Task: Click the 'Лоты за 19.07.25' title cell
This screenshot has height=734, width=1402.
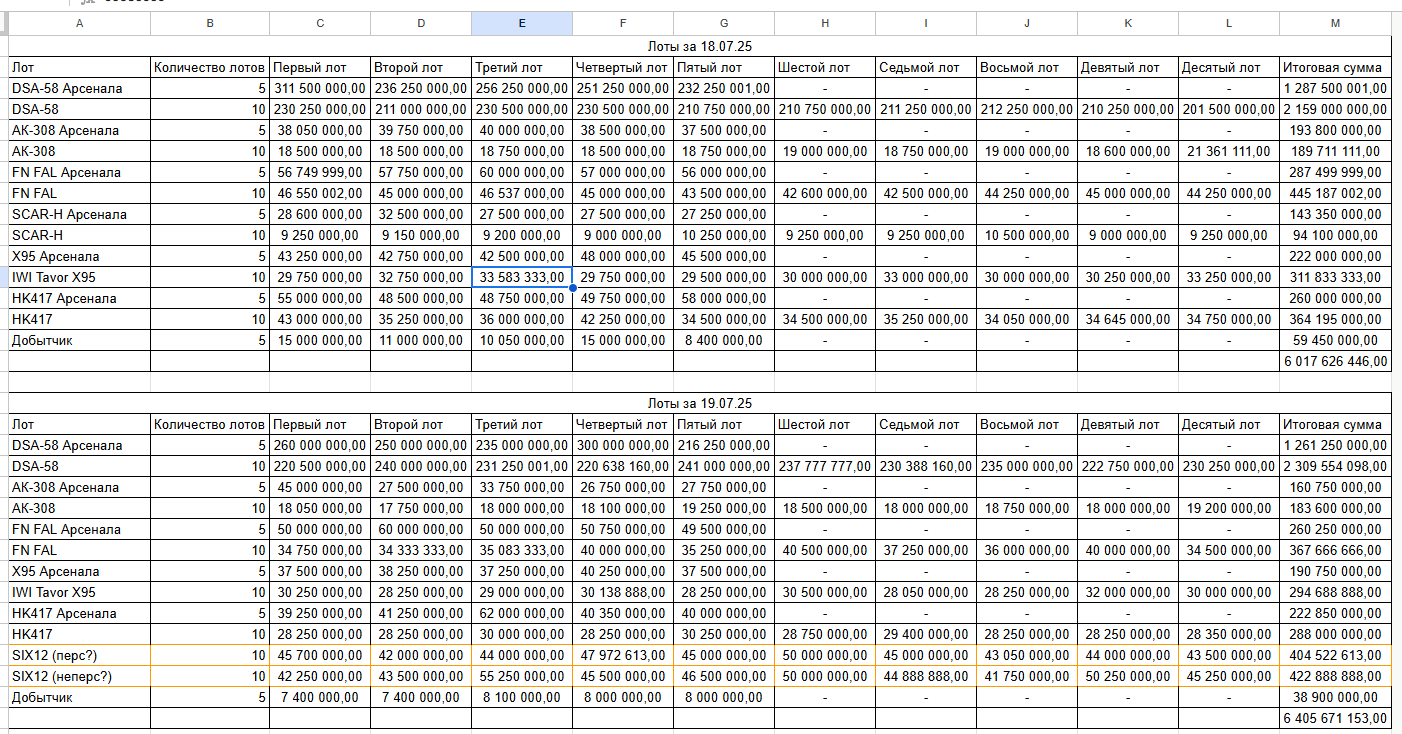Action: [x=700, y=403]
